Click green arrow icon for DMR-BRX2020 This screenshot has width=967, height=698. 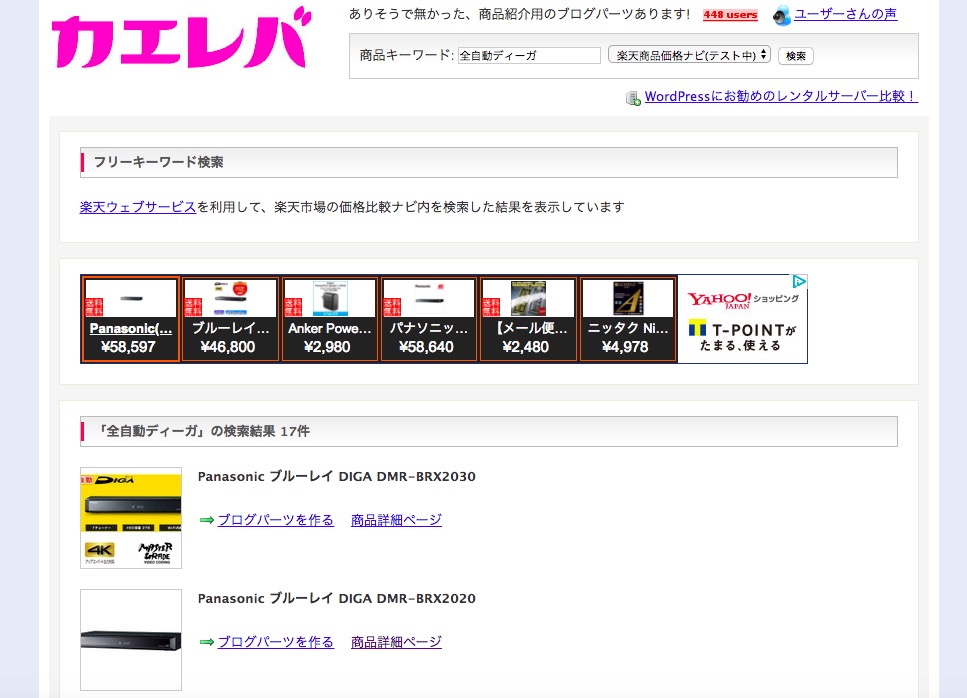coord(207,642)
